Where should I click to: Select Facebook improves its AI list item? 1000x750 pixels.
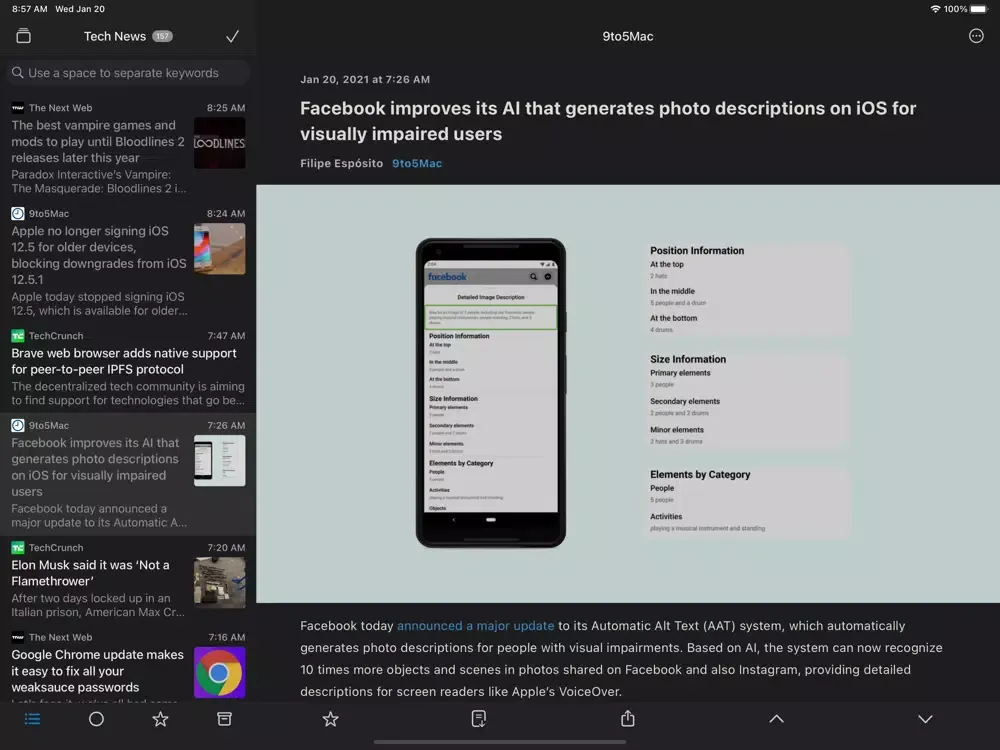click(128, 474)
